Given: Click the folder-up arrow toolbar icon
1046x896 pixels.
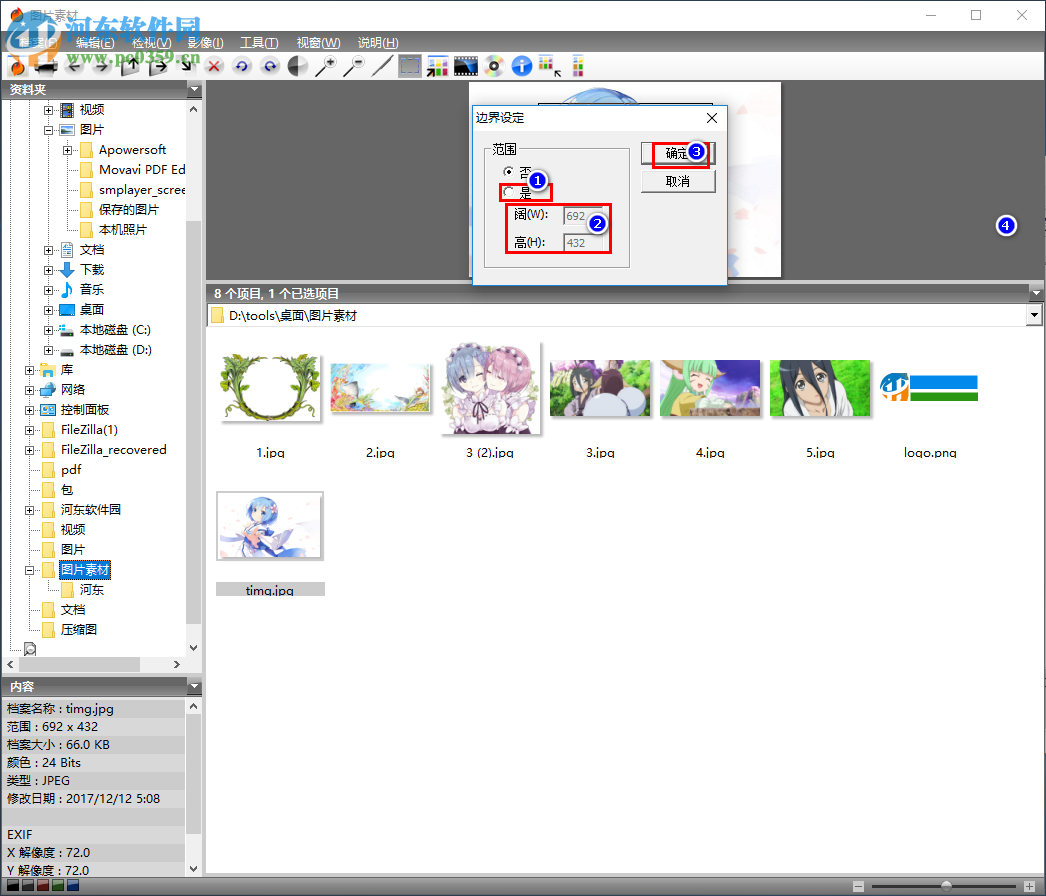Looking at the screenshot, I should click(x=130, y=66).
